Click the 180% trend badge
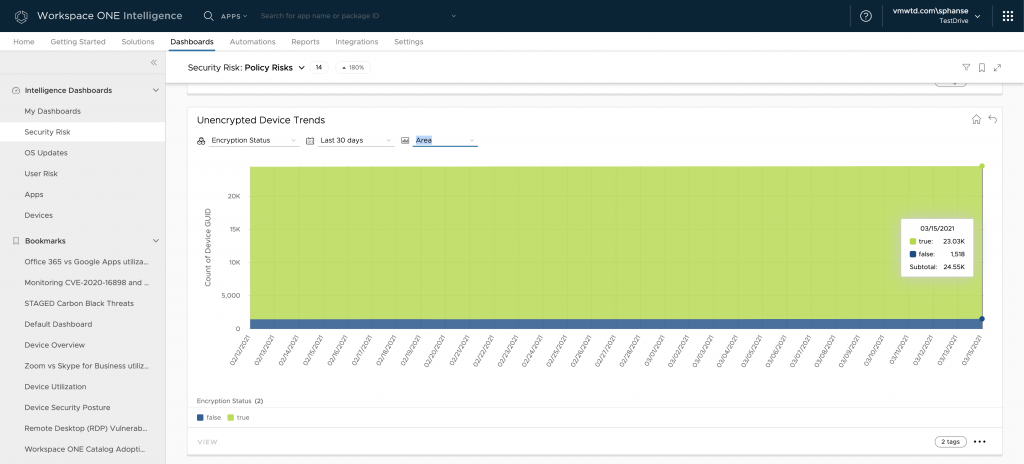 pyautogui.click(x=353, y=67)
